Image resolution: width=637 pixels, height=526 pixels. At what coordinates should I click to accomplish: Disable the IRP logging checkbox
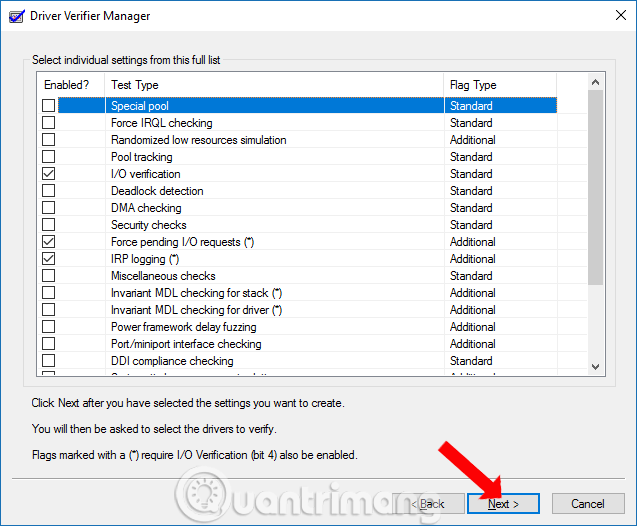tap(48, 259)
